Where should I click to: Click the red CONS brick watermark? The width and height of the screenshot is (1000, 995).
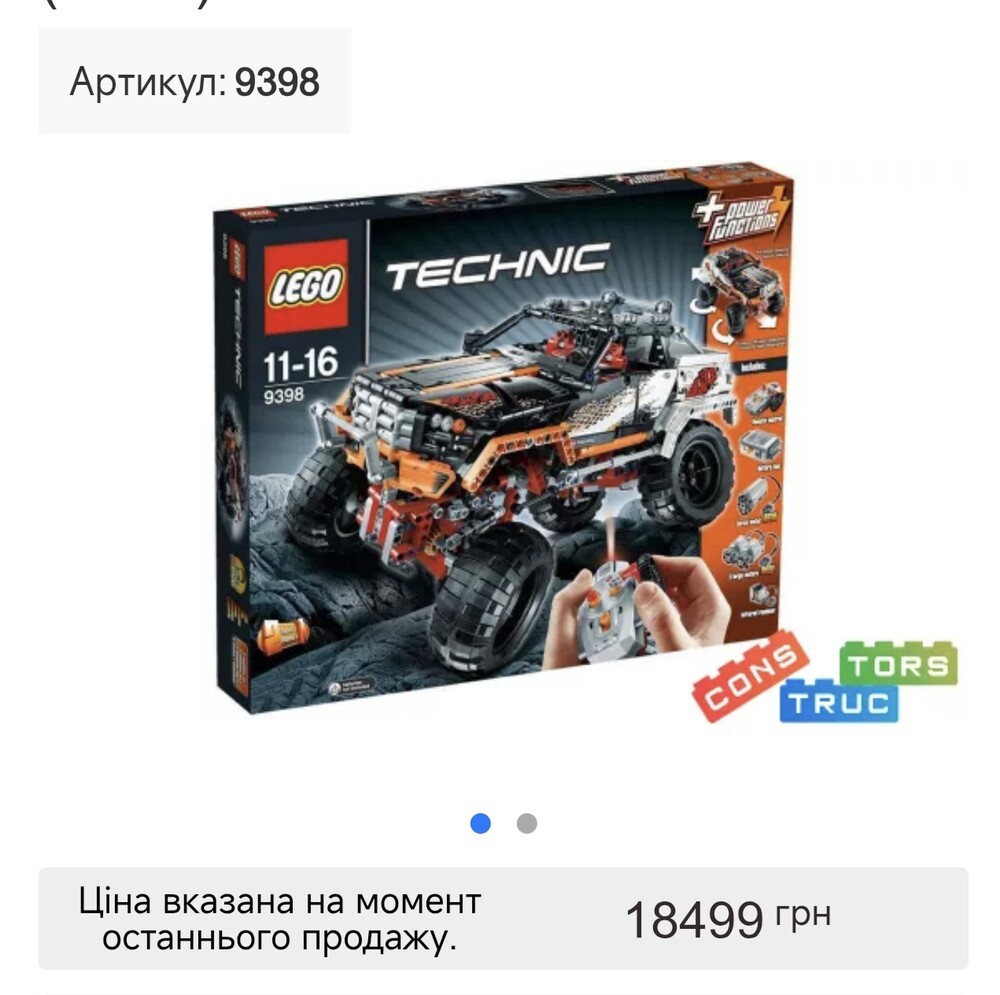coord(751,677)
